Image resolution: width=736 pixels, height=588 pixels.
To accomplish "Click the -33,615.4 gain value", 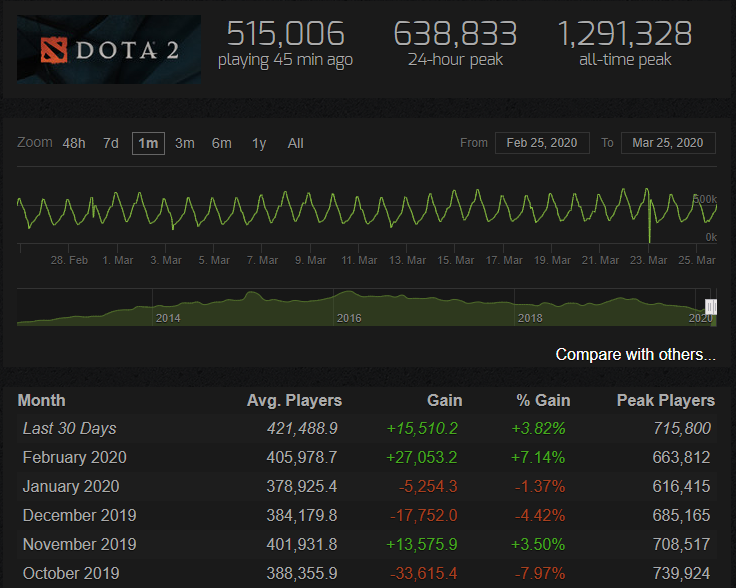I will coord(424,573).
